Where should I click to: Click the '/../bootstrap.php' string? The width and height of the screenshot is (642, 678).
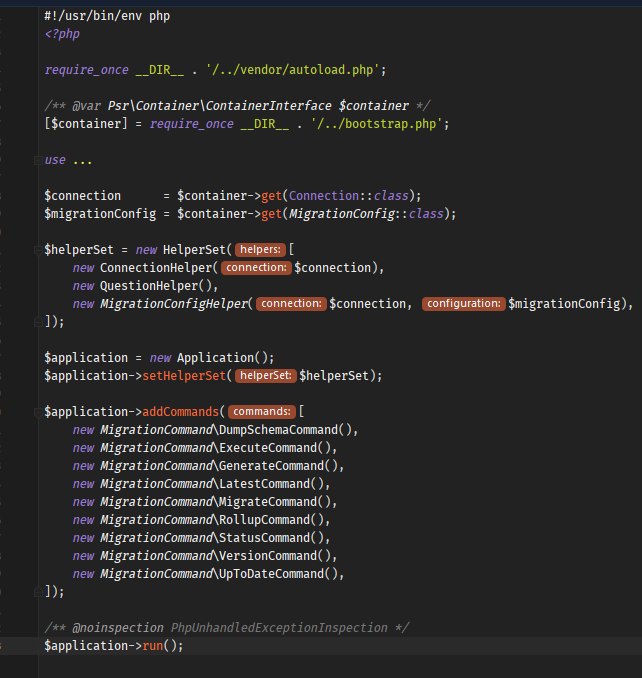pos(377,124)
